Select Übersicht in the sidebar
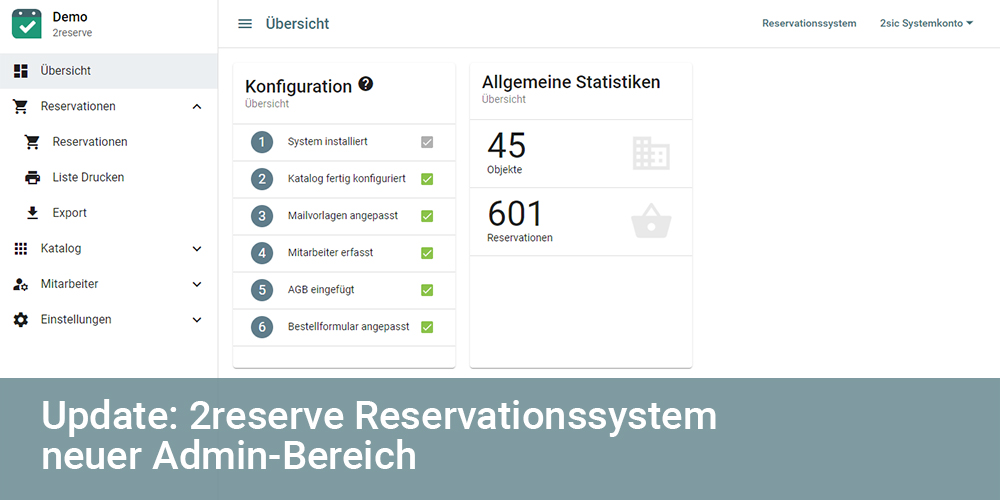Image resolution: width=1000 pixels, height=500 pixels. pyautogui.click(x=108, y=71)
